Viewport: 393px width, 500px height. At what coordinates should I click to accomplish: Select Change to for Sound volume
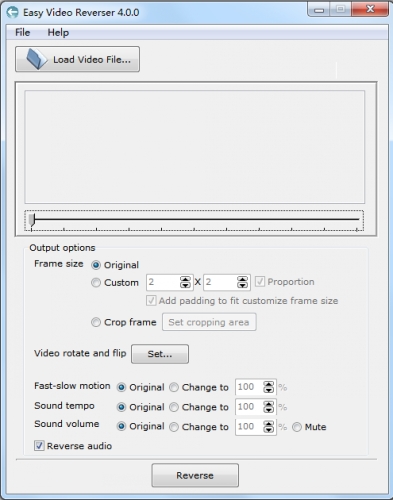174,427
